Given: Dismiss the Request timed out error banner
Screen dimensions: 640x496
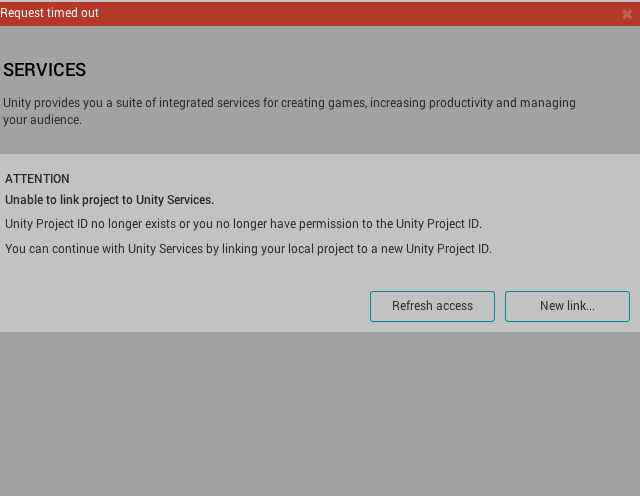Looking at the screenshot, I should (x=627, y=14).
